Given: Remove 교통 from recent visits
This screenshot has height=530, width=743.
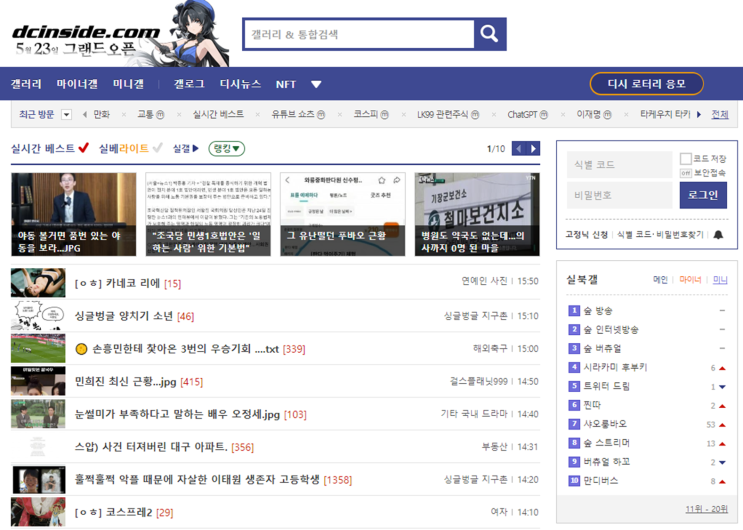Looking at the screenshot, I should [179, 115].
